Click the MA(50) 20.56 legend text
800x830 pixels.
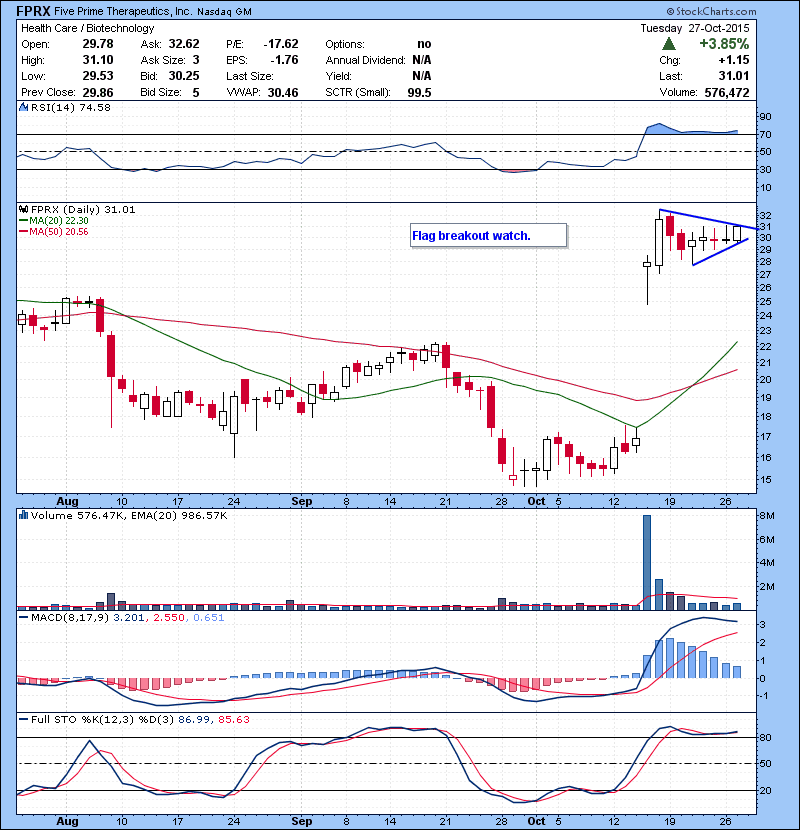point(59,232)
